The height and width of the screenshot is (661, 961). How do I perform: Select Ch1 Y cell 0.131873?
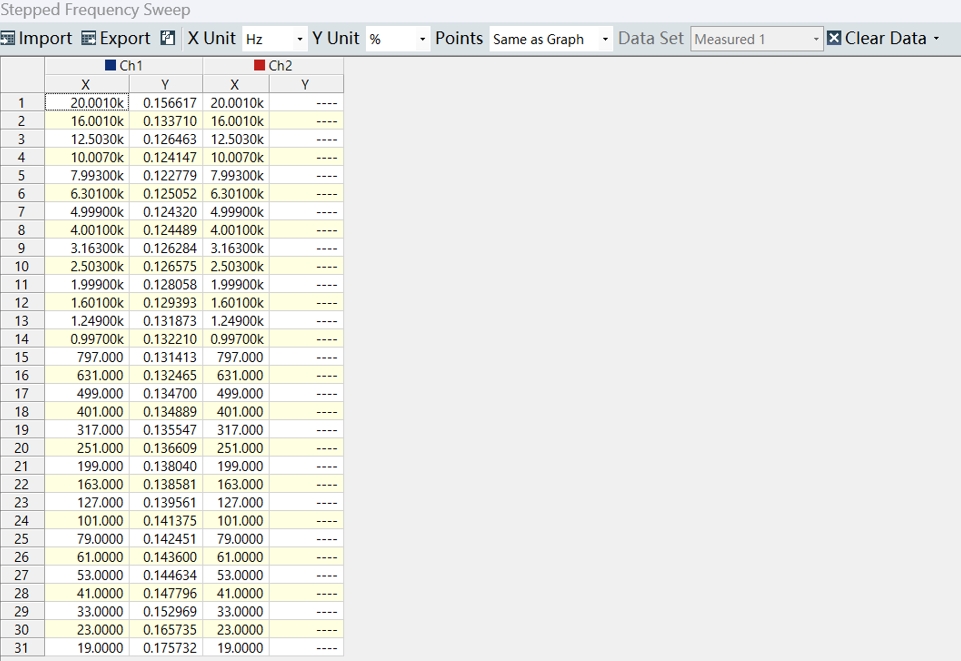tap(166, 321)
